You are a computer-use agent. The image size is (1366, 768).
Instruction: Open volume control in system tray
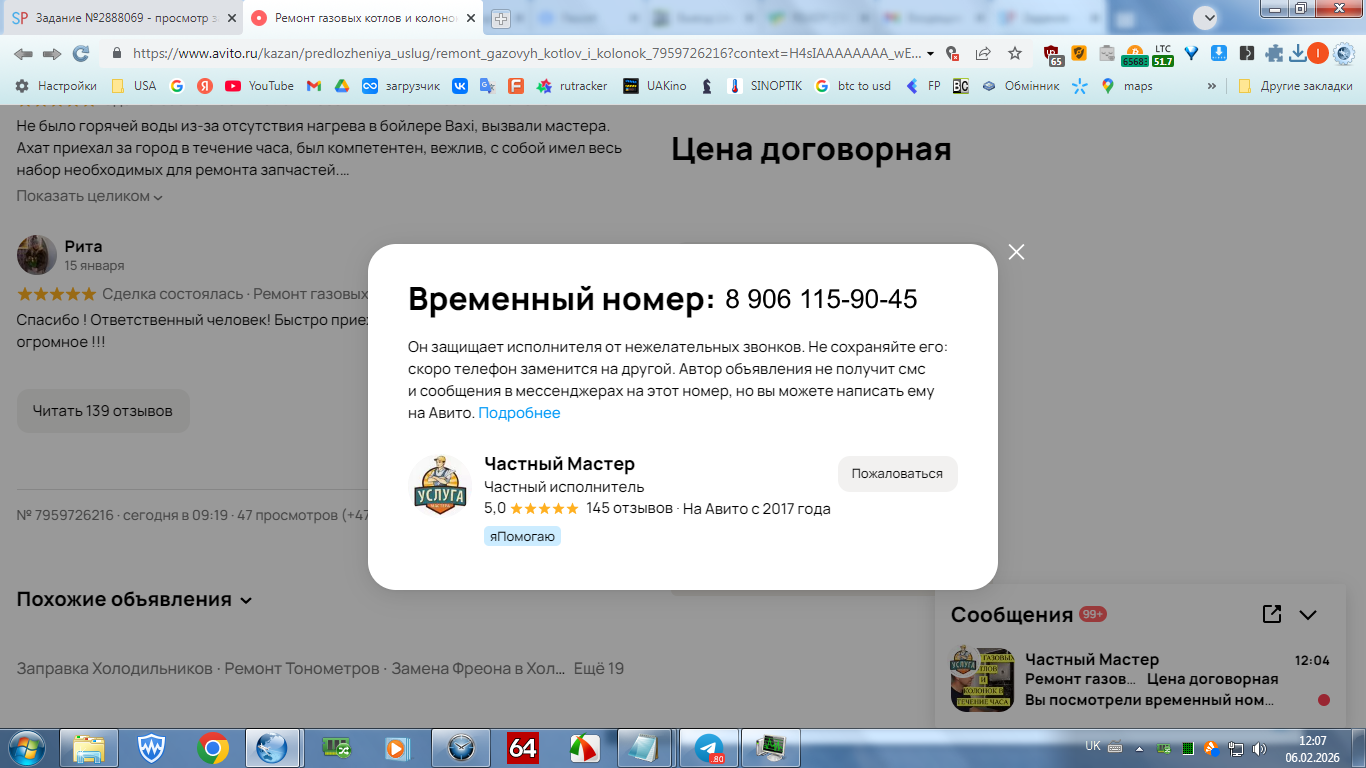[x=1259, y=748]
